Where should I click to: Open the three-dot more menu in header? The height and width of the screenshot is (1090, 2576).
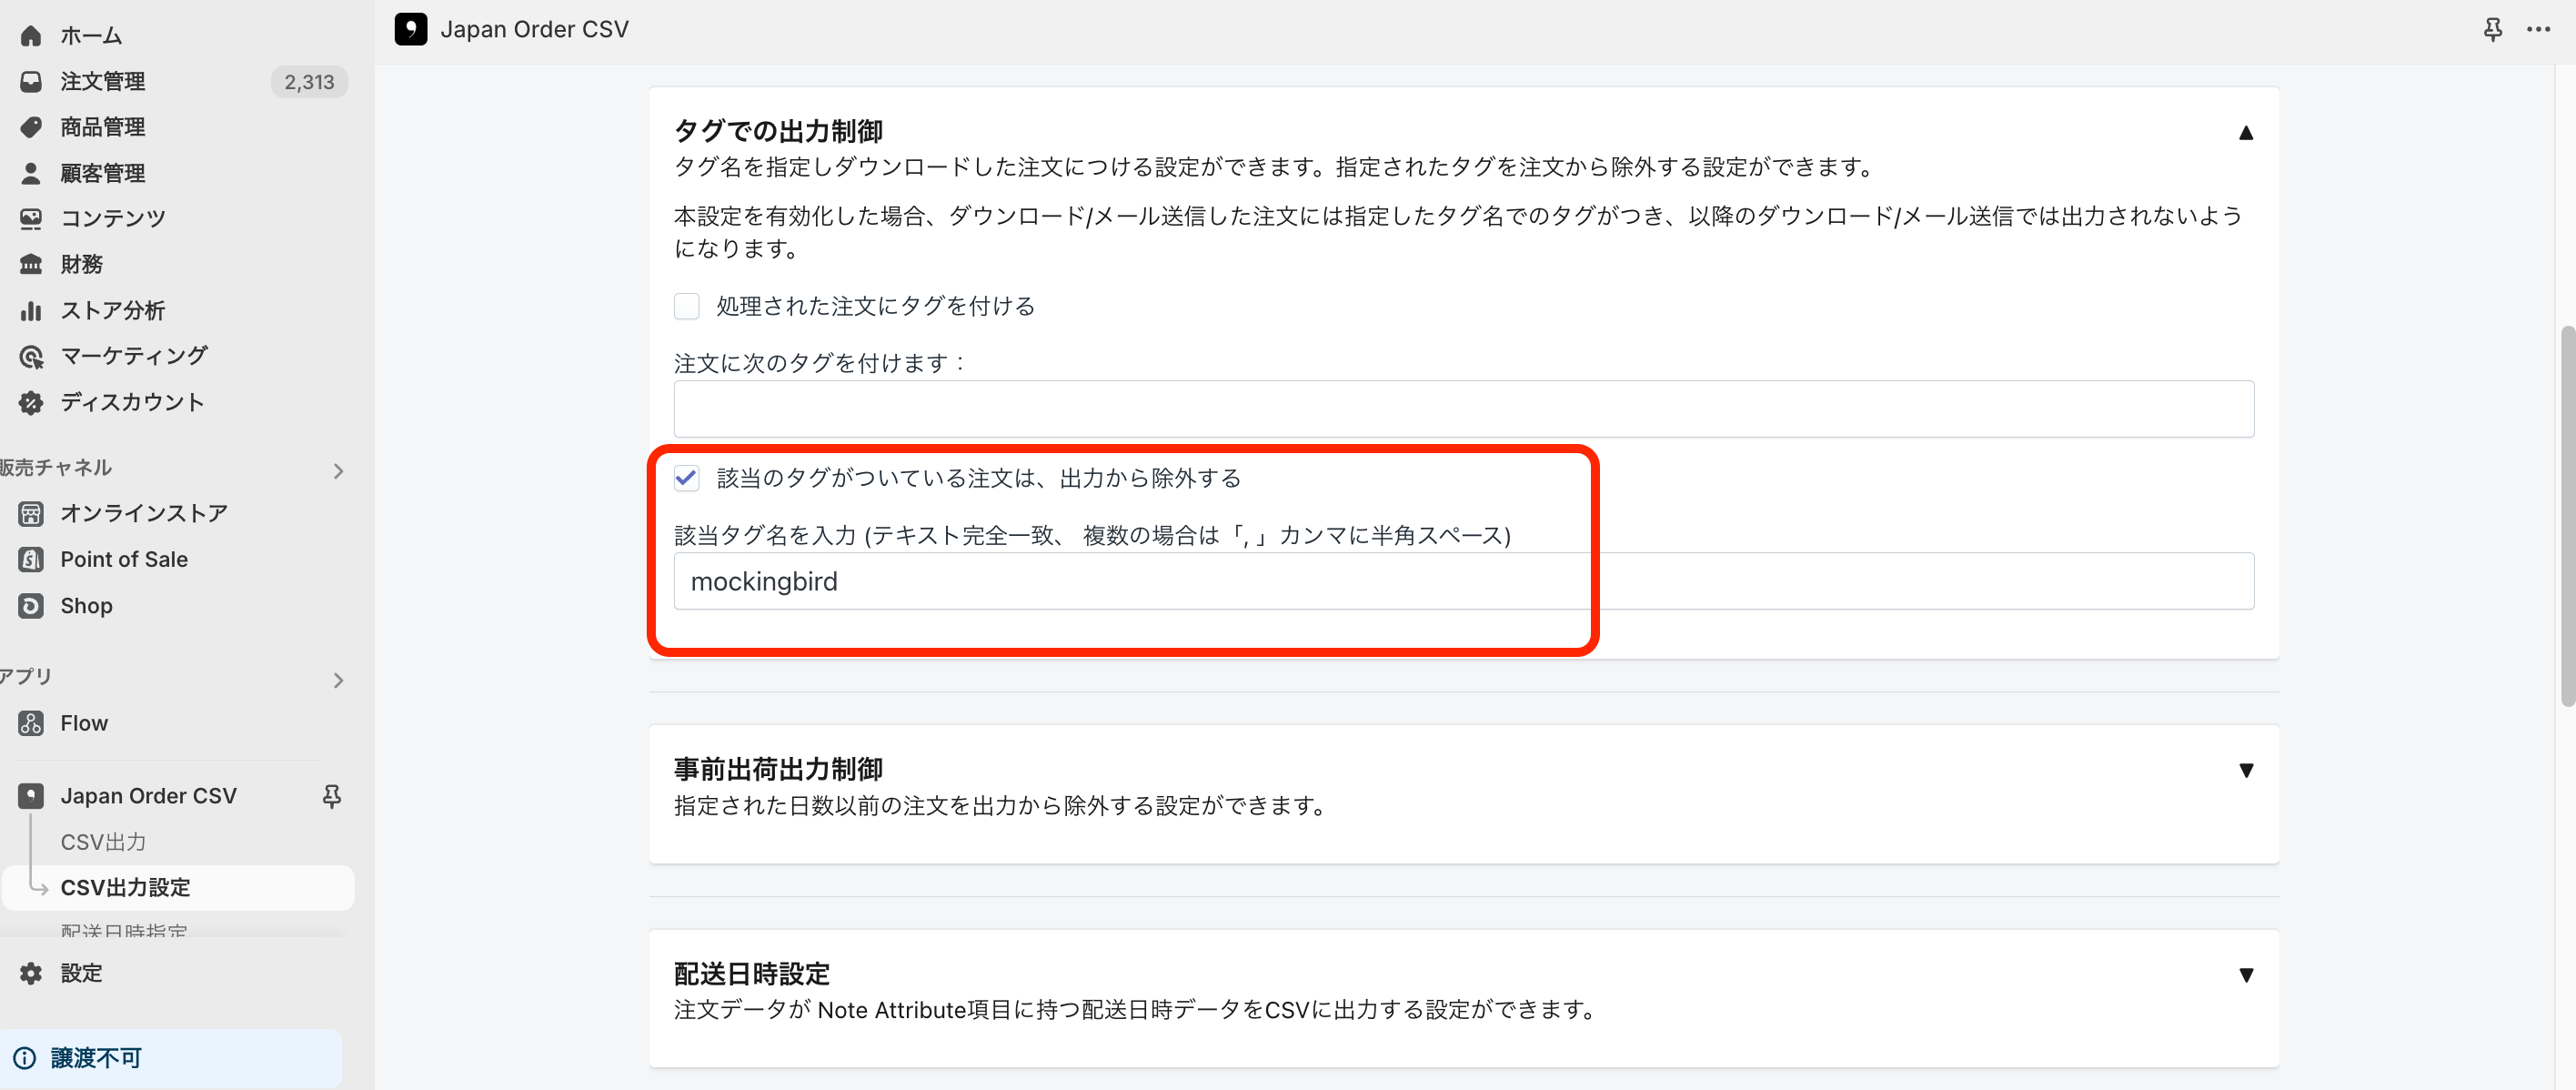tap(2538, 30)
